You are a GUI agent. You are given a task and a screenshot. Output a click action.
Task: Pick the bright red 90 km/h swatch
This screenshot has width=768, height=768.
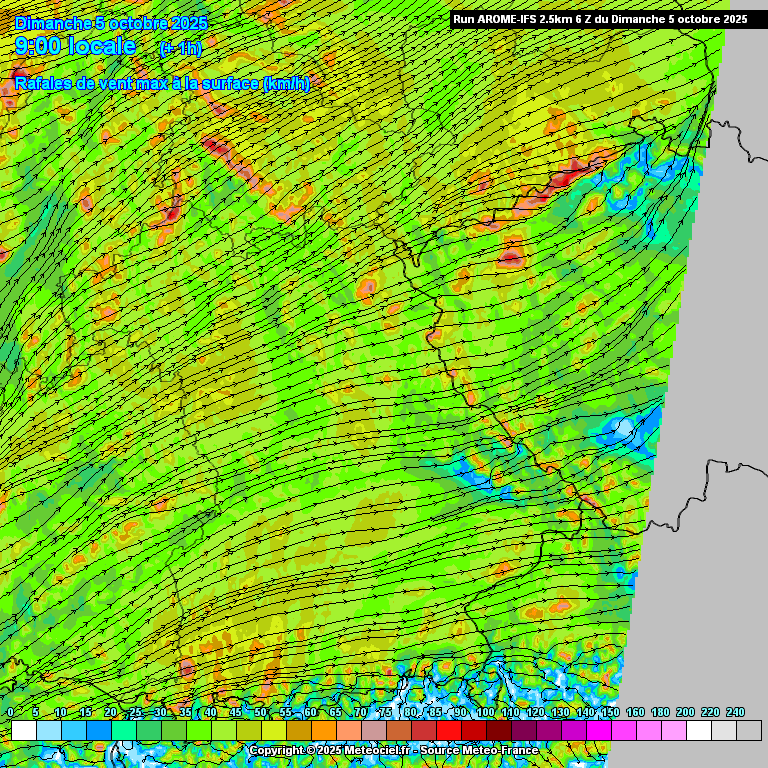473,731
